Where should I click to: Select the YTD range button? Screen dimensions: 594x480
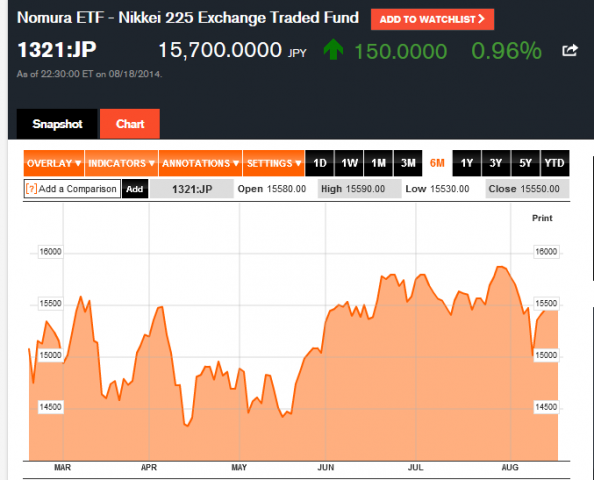(555, 163)
